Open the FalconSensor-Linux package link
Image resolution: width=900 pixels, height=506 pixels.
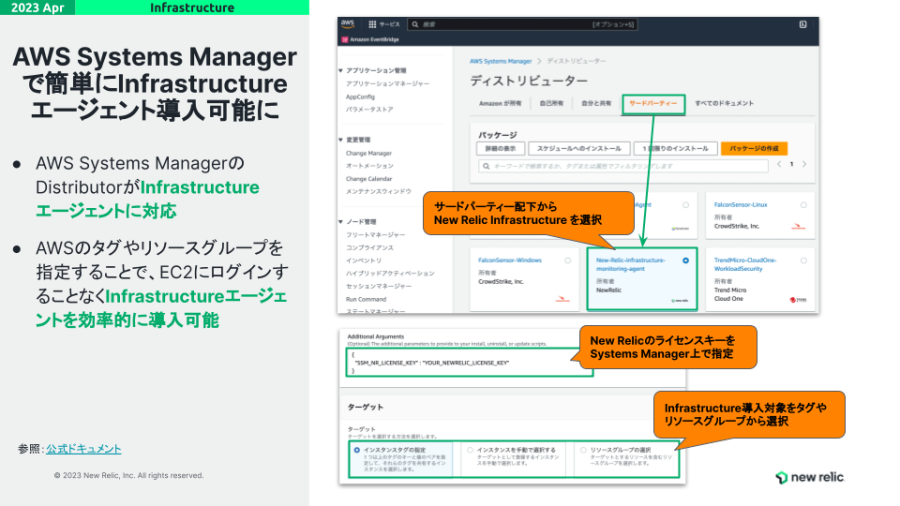pos(740,205)
